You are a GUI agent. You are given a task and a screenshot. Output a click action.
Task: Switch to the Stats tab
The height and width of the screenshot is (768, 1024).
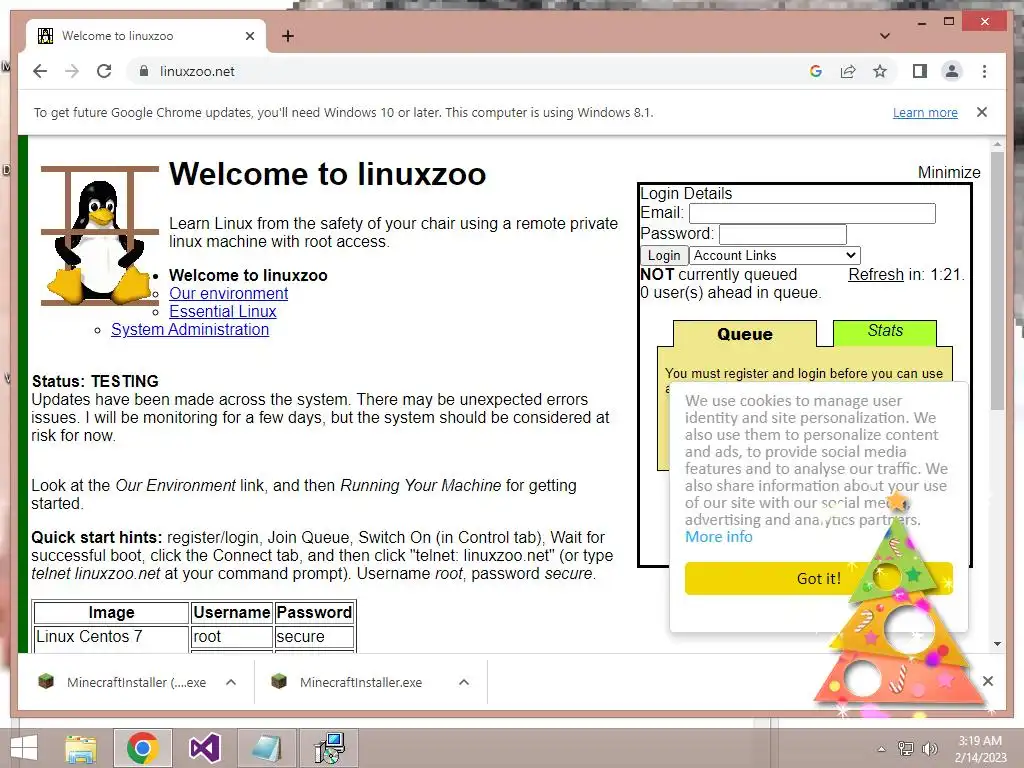coord(885,332)
